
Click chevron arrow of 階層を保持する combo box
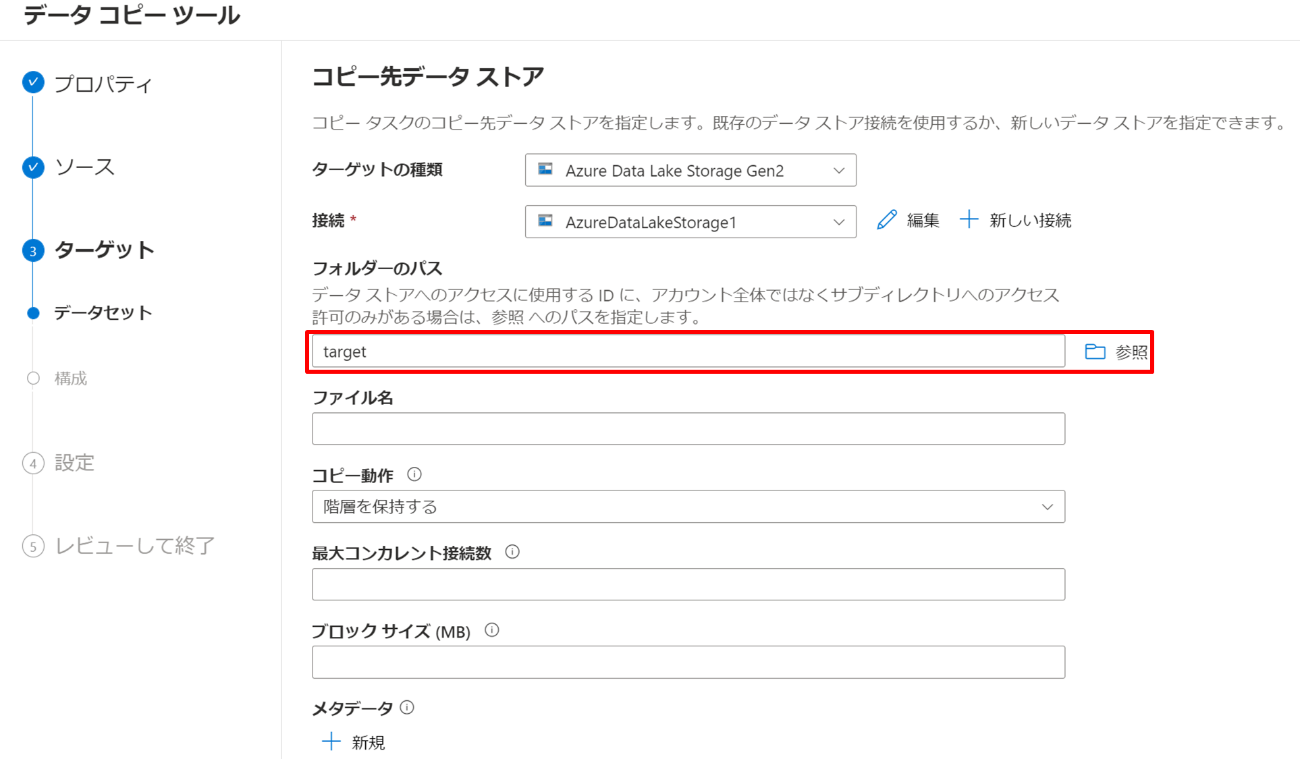[x=1047, y=507]
